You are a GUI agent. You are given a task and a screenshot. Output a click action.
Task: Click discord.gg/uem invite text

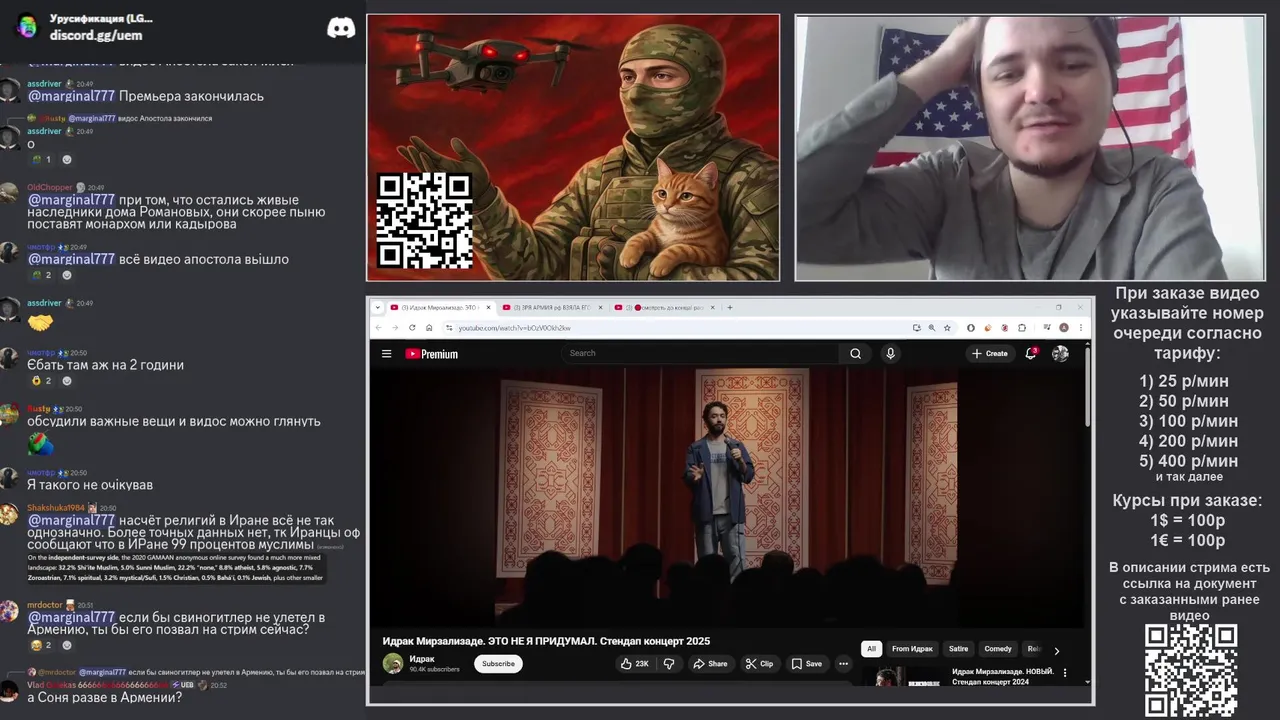96,35
